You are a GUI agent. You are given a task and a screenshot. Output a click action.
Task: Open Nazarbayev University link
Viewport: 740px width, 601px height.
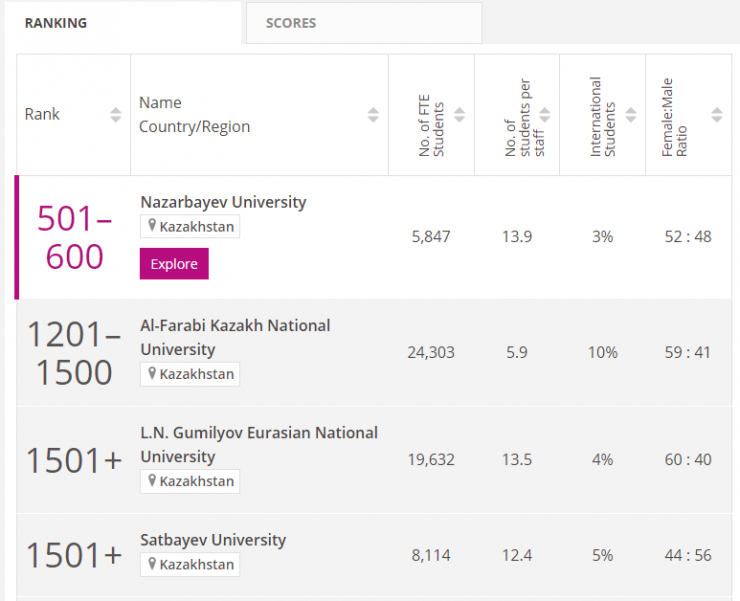(x=223, y=202)
